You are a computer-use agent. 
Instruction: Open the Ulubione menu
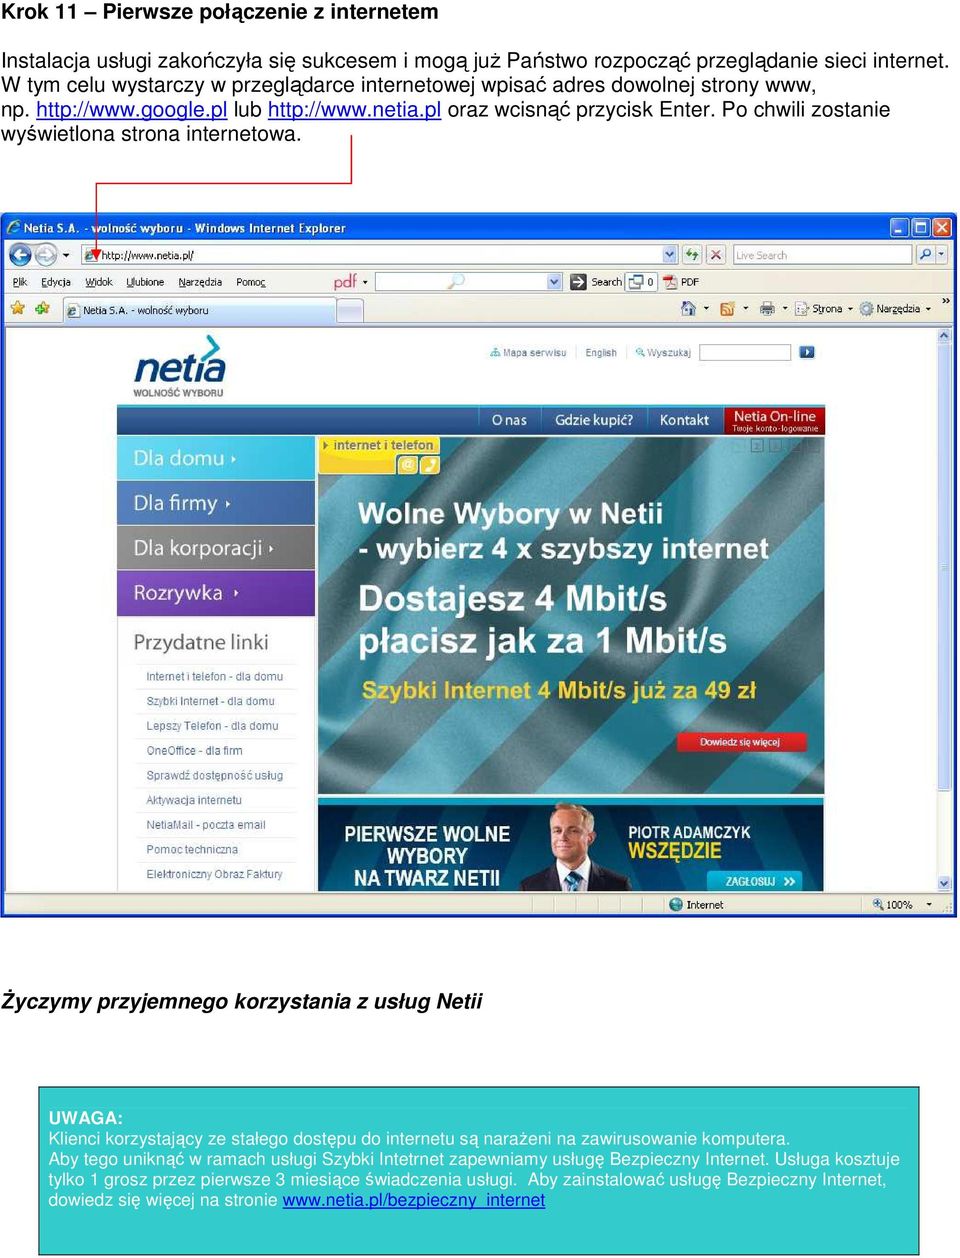(x=145, y=282)
